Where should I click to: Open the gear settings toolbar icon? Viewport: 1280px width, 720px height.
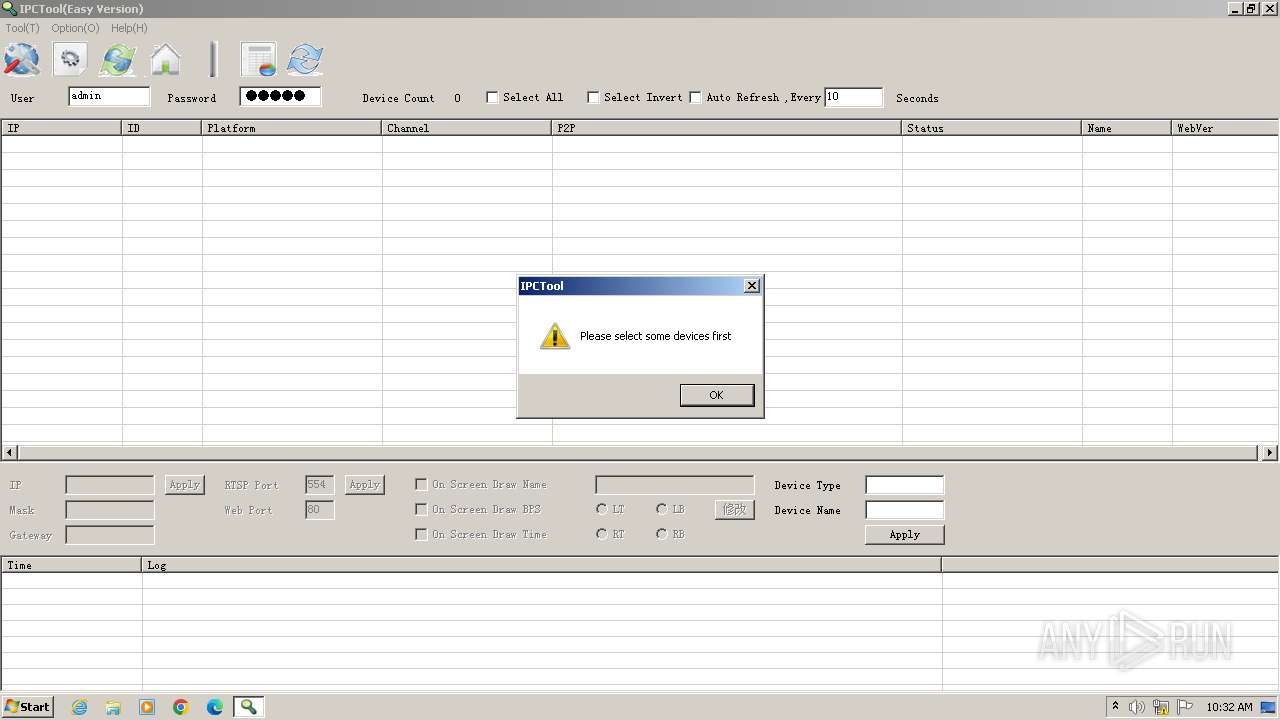coord(69,60)
